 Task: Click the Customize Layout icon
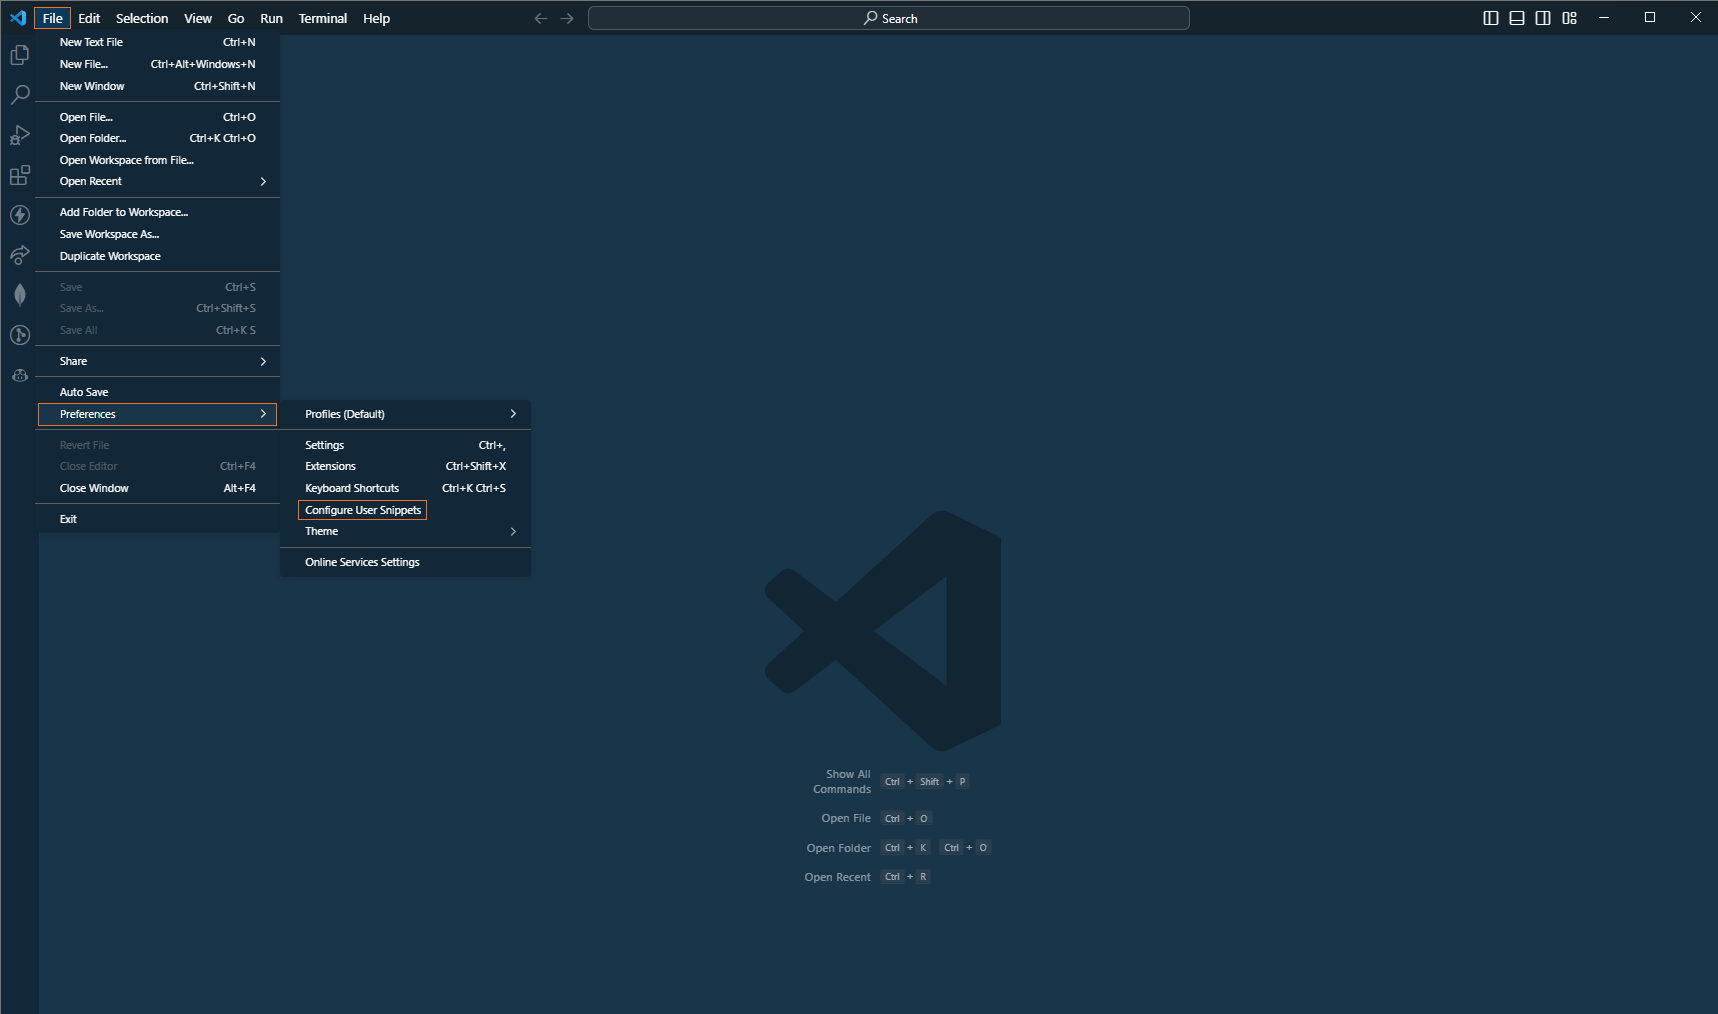[x=1569, y=18]
